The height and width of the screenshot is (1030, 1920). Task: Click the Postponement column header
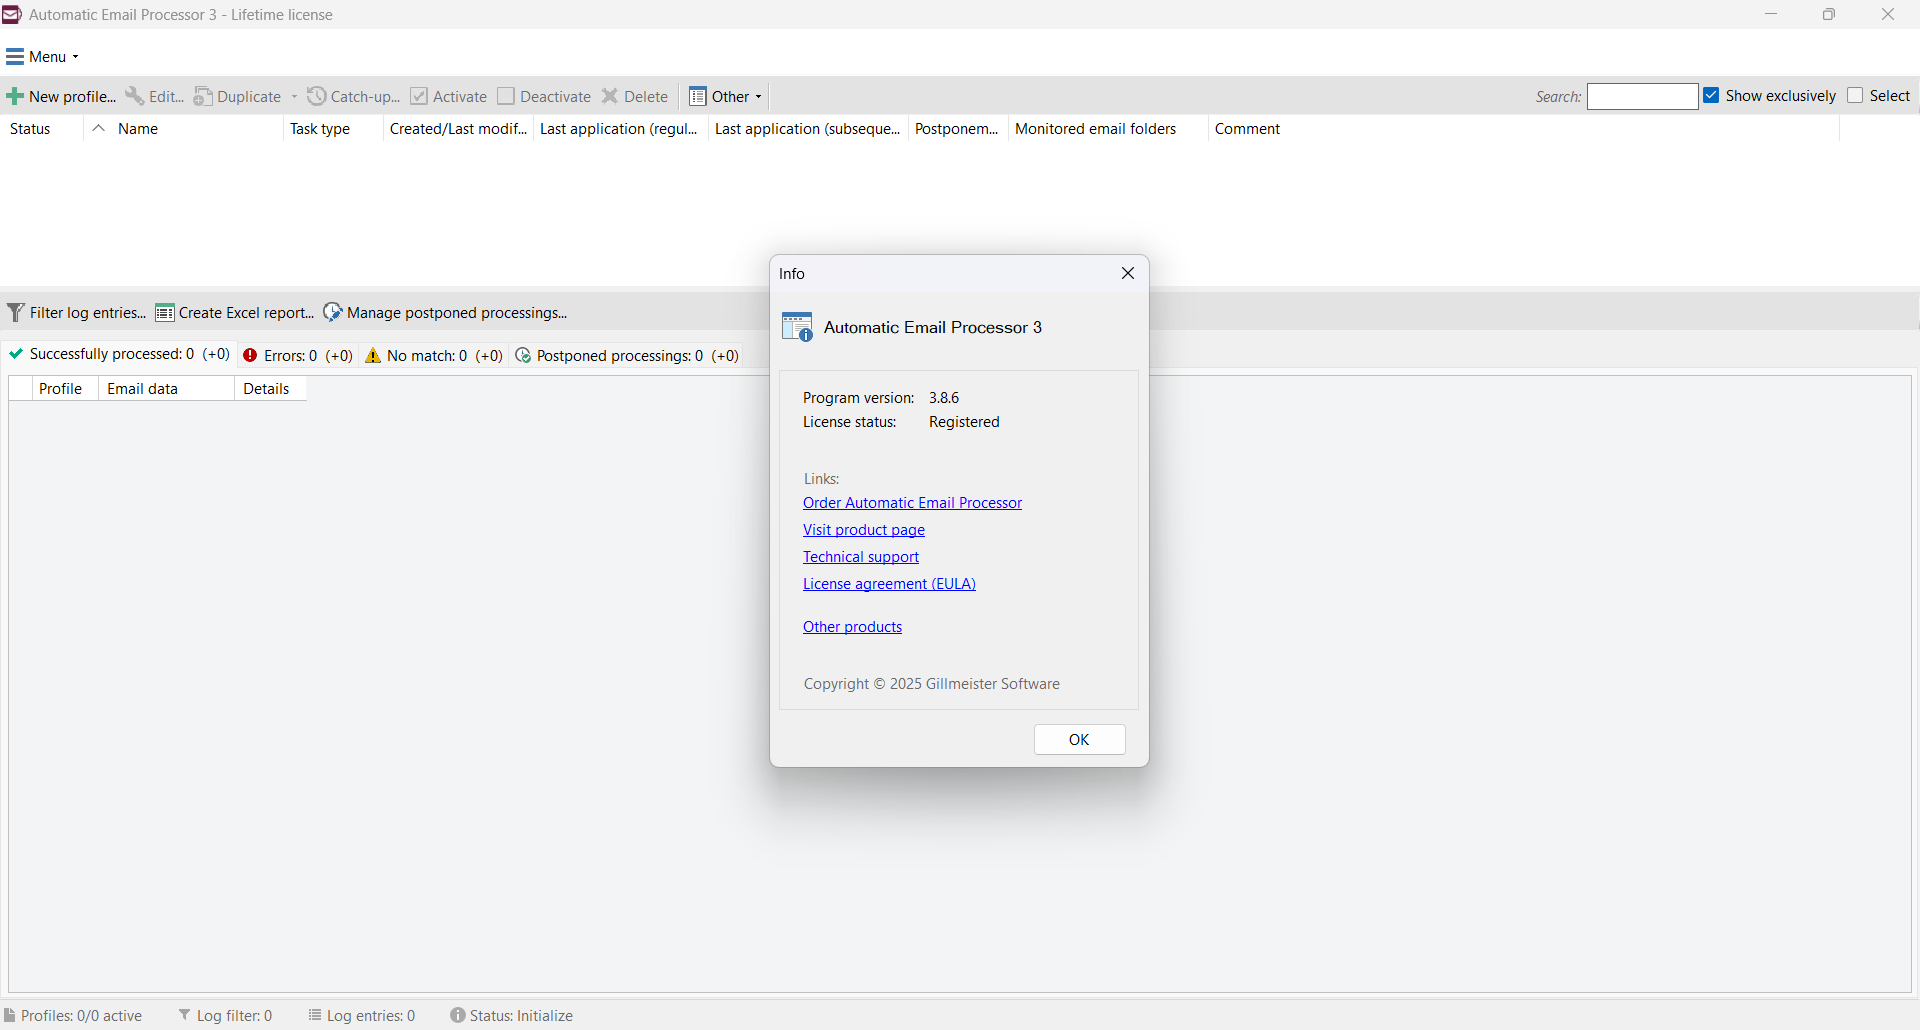957,128
